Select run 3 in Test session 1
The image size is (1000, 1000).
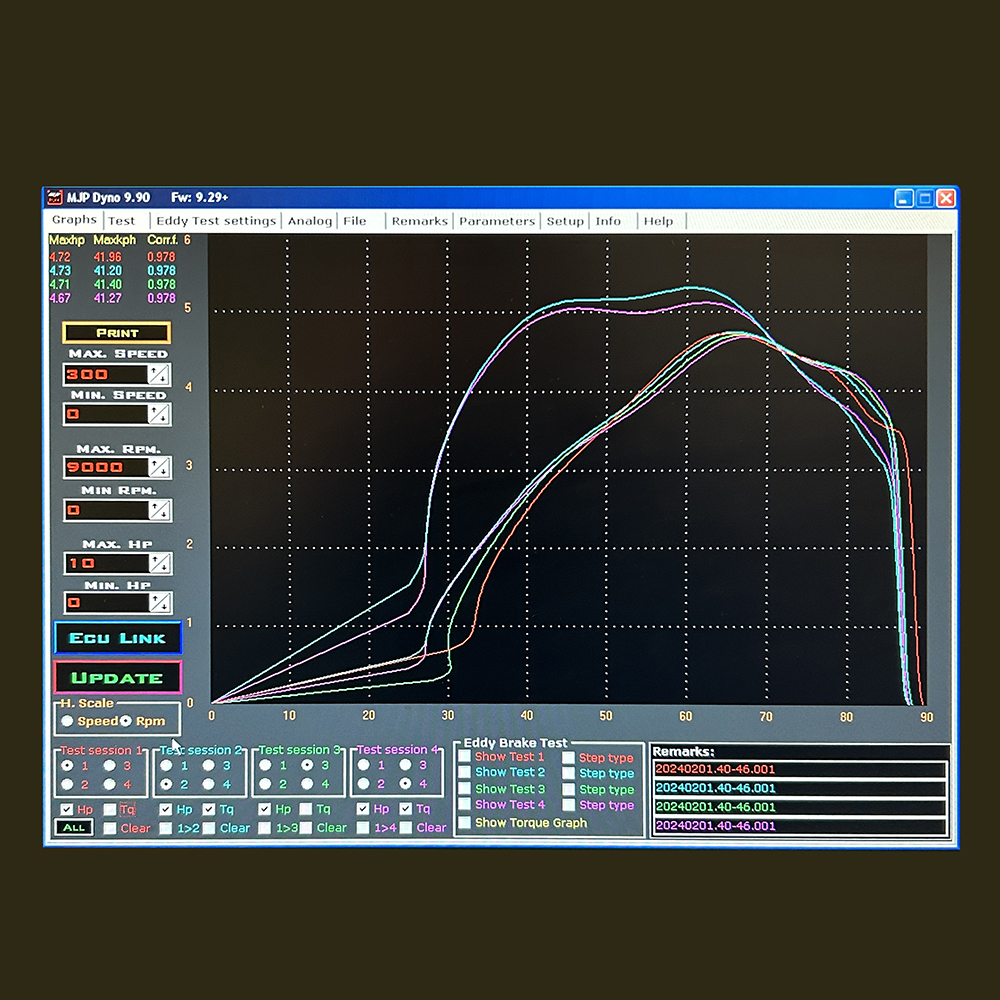tap(110, 765)
